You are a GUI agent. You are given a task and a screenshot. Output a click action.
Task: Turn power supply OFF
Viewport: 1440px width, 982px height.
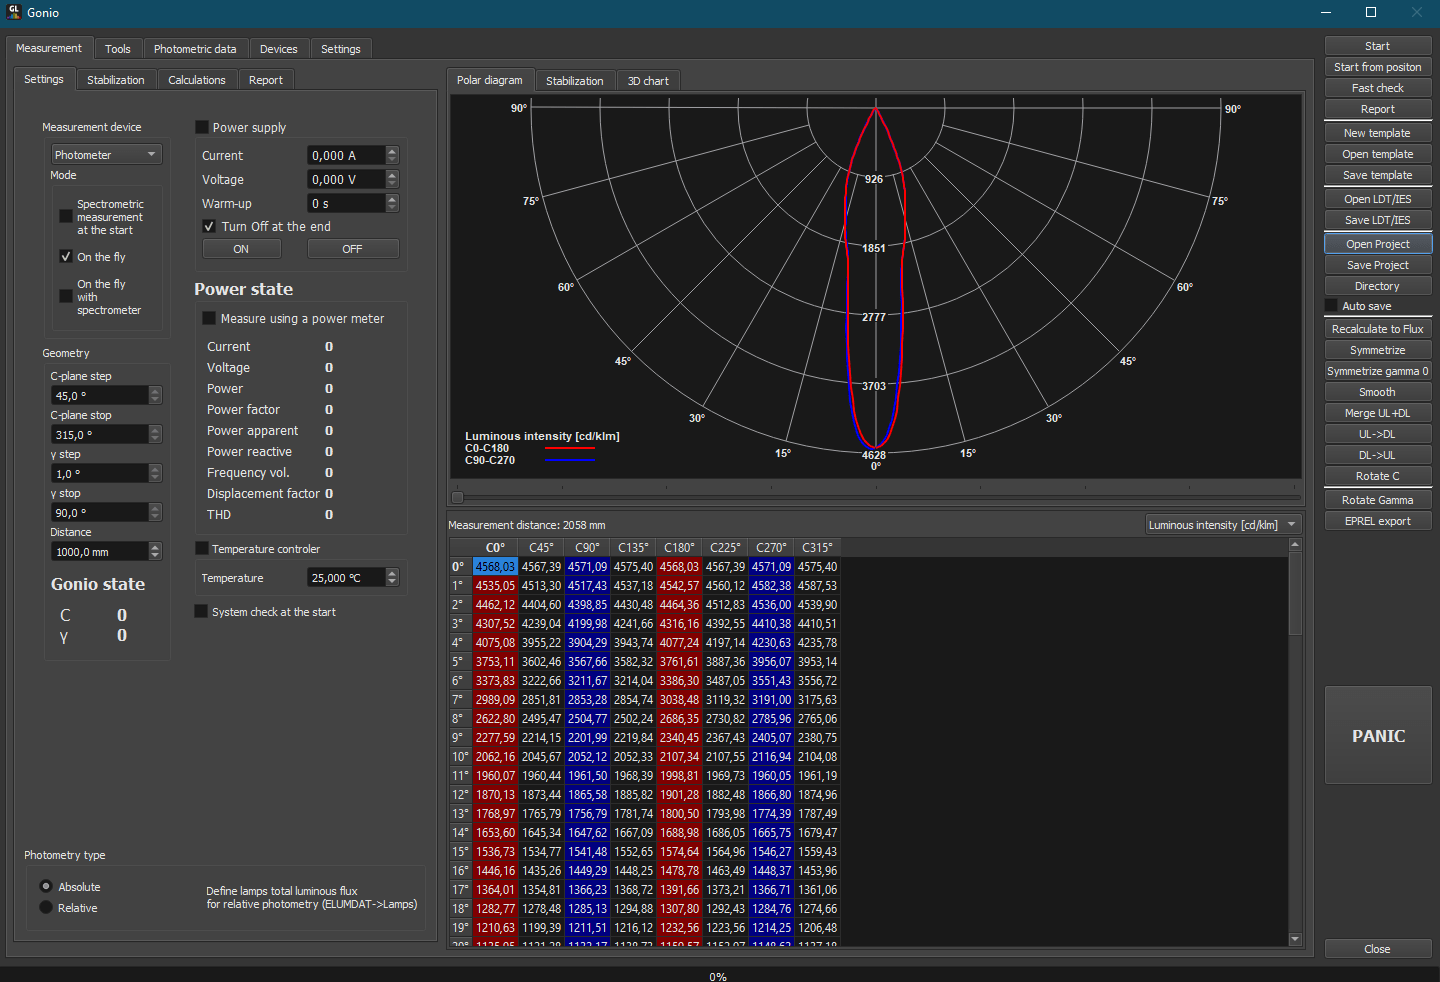353,249
